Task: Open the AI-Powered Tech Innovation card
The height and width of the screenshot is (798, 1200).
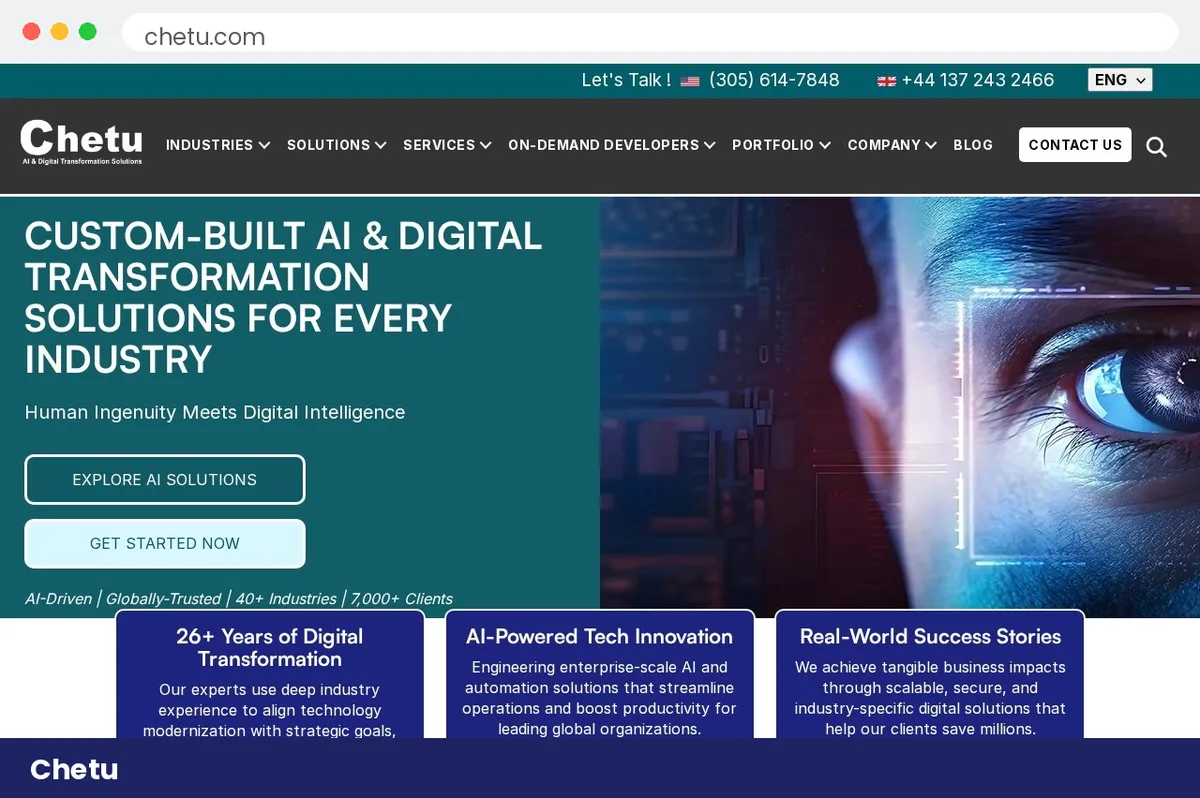Action: coord(600,675)
